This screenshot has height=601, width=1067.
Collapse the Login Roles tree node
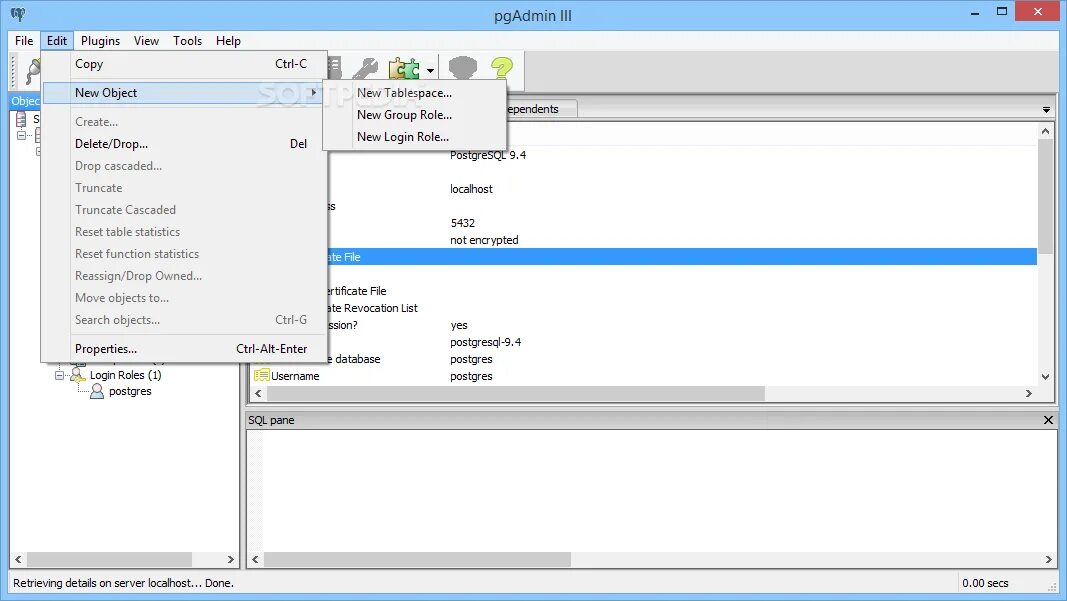(59, 375)
